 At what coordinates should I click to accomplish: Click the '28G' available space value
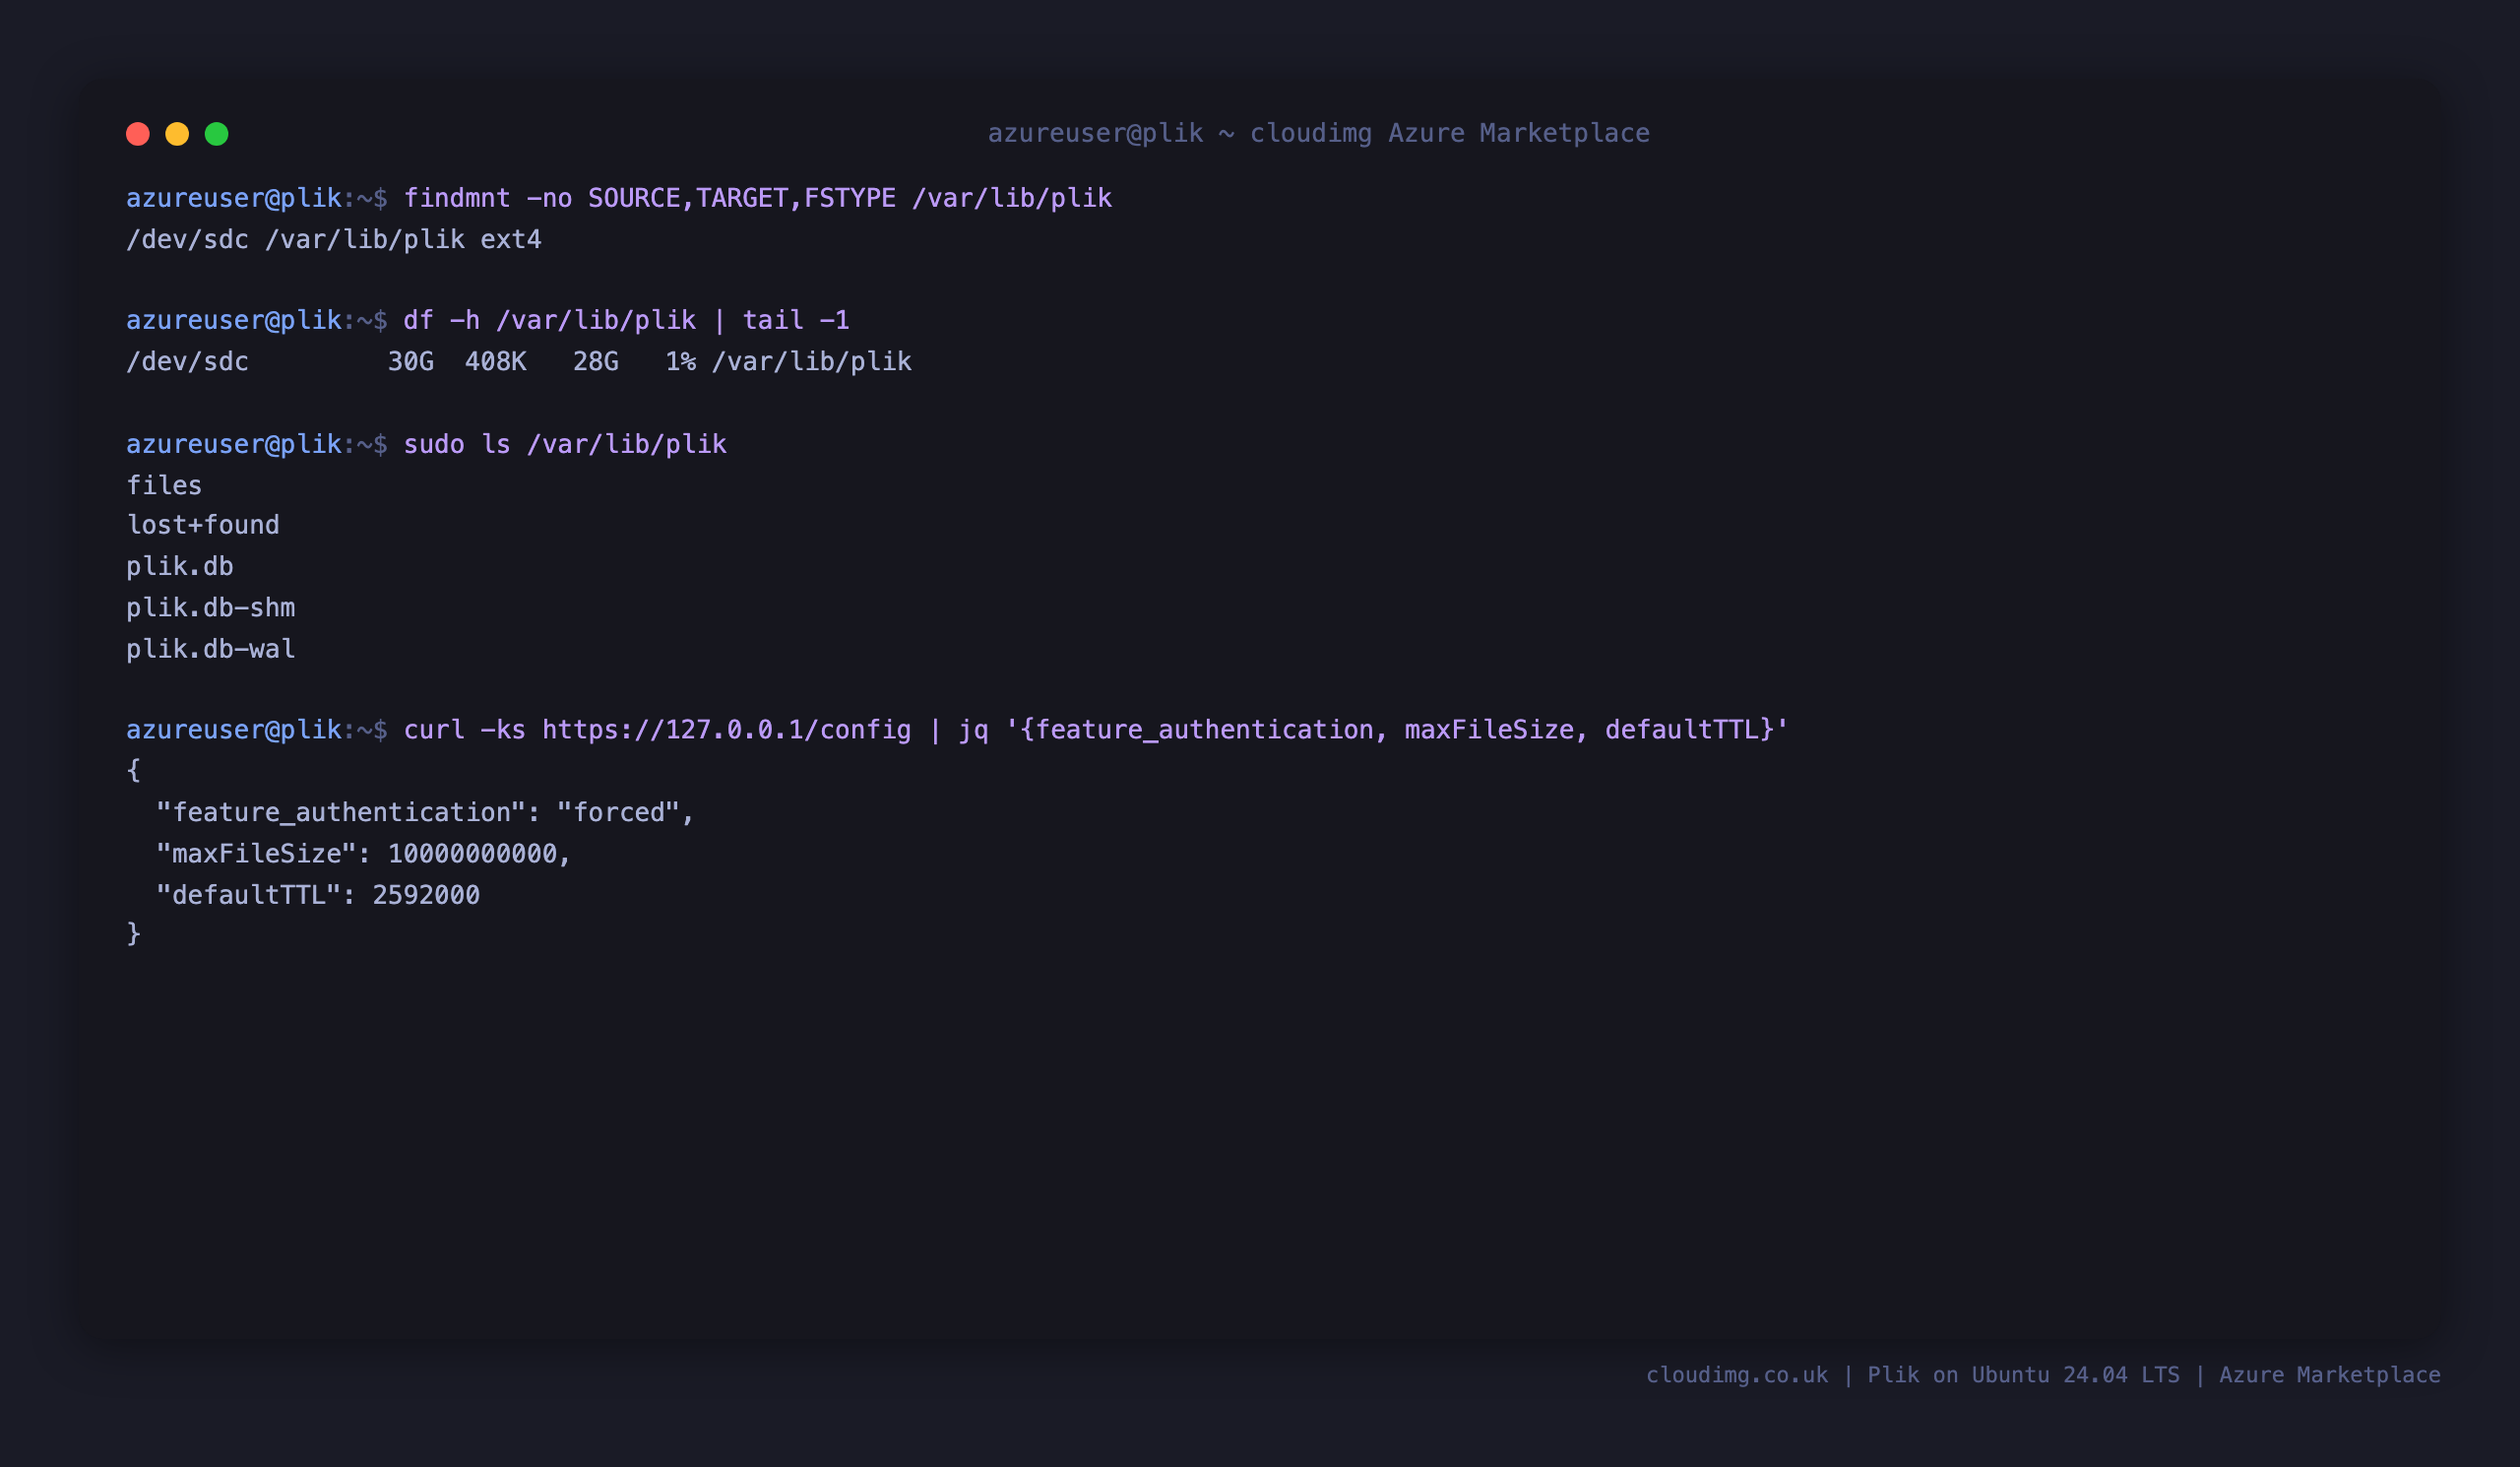596,361
